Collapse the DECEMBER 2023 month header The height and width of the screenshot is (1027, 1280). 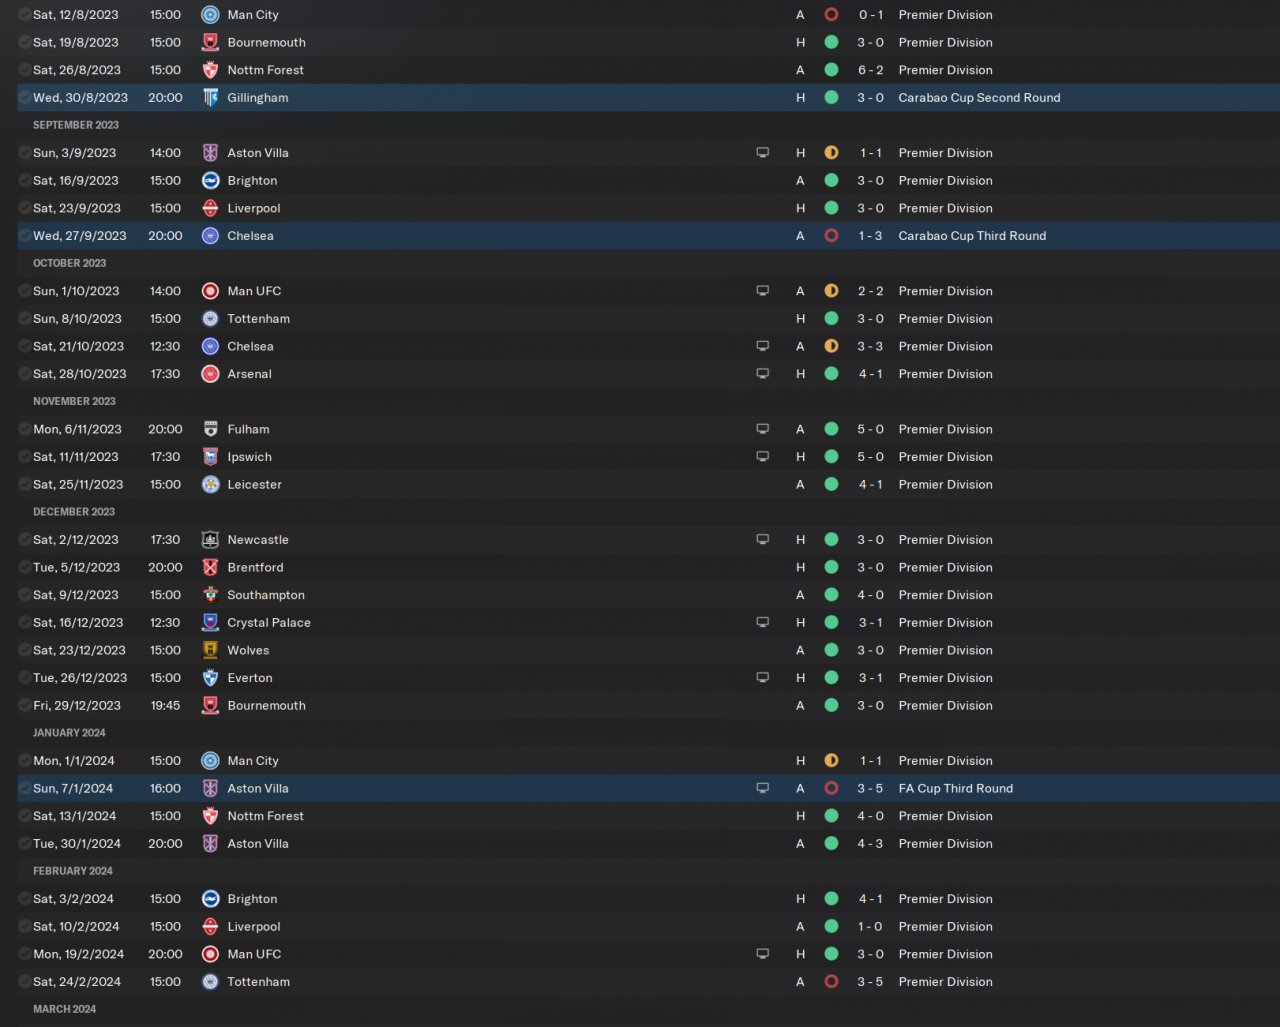(74, 512)
